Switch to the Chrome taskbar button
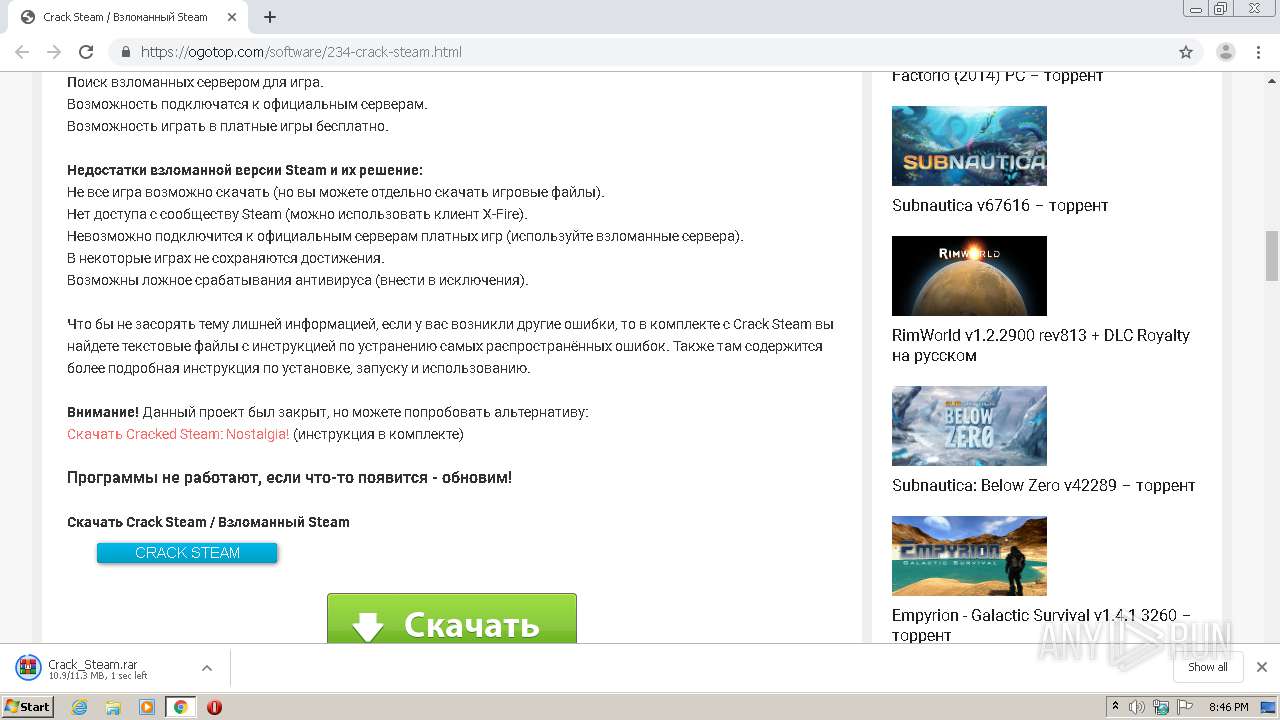The width and height of the screenshot is (1280, 720). 181,707
